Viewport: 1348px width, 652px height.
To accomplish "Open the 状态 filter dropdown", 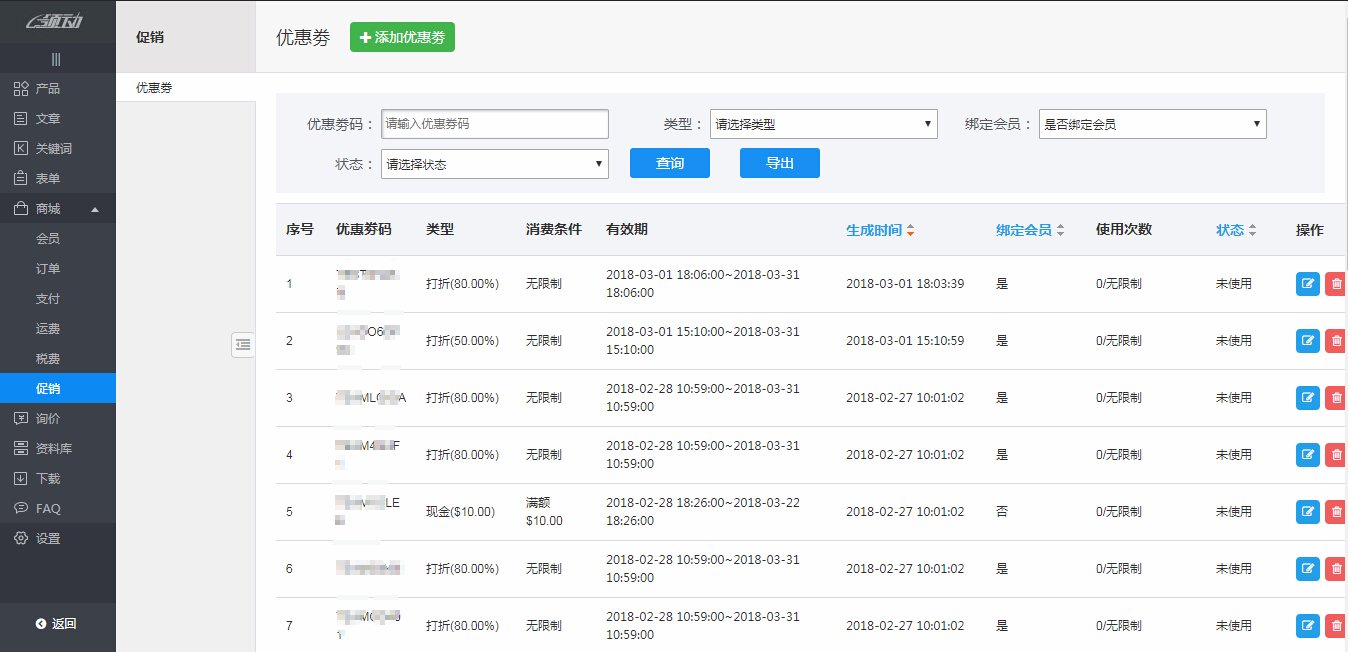I will [494, 163].
